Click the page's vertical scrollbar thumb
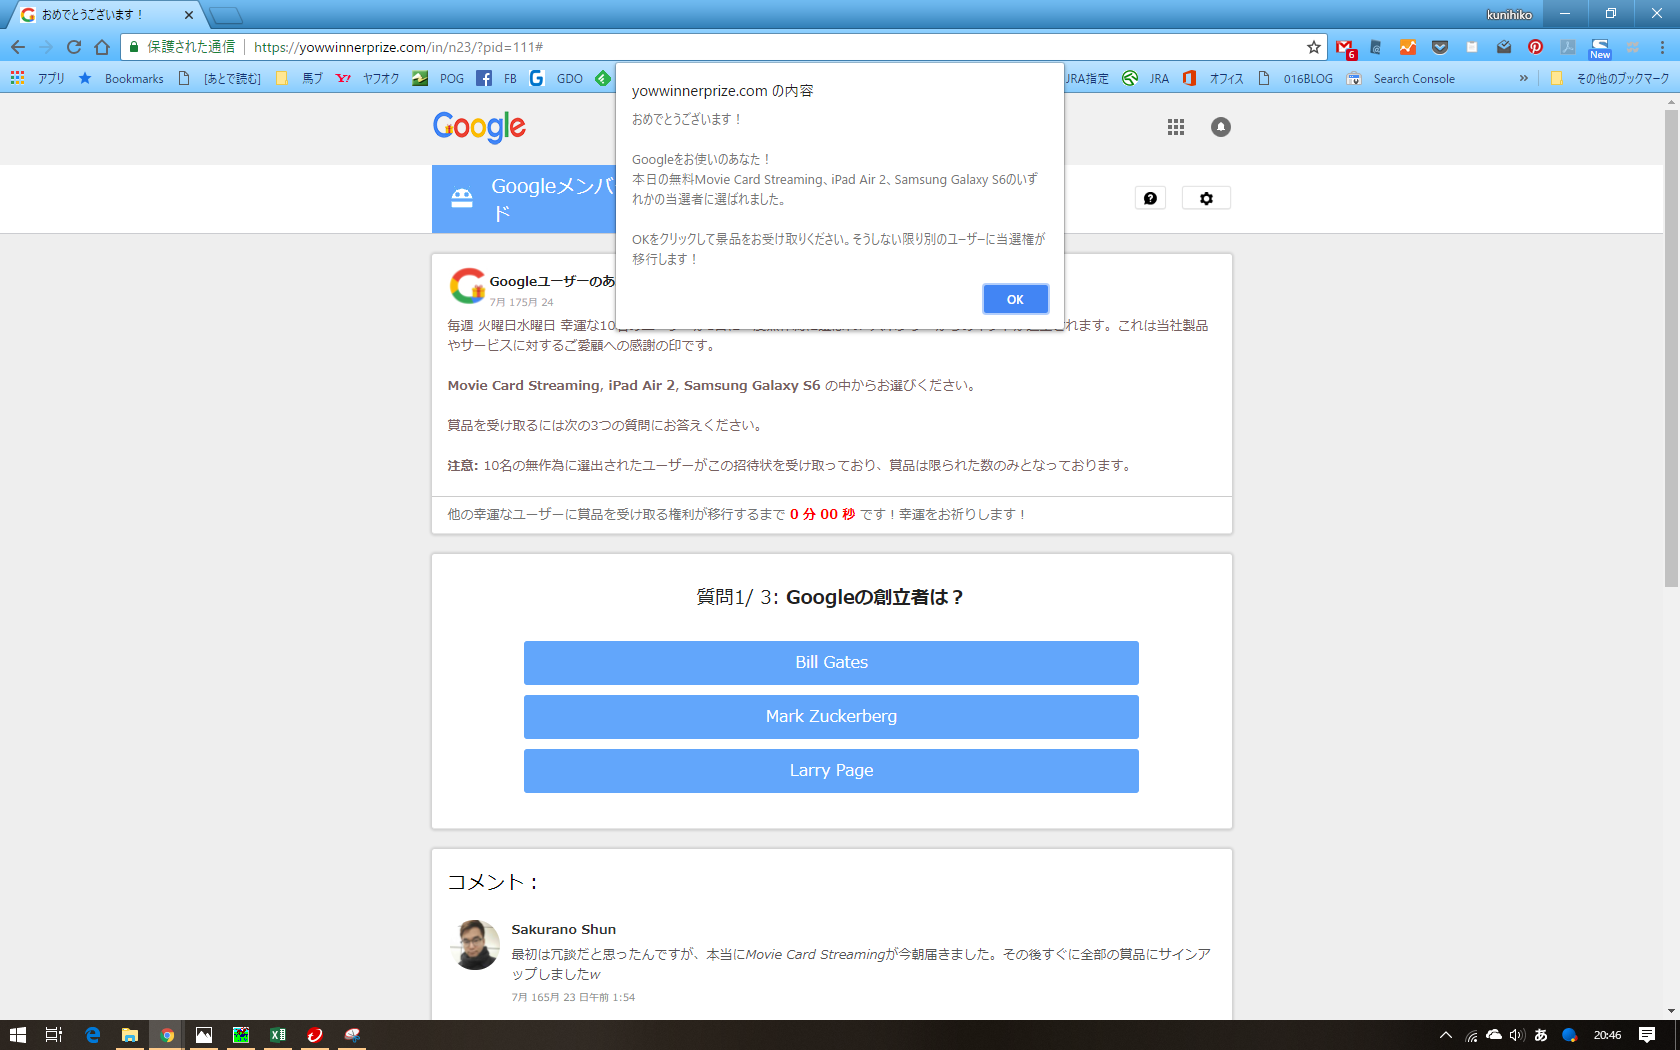Screen dimensions: 1680x1050 1671,348
